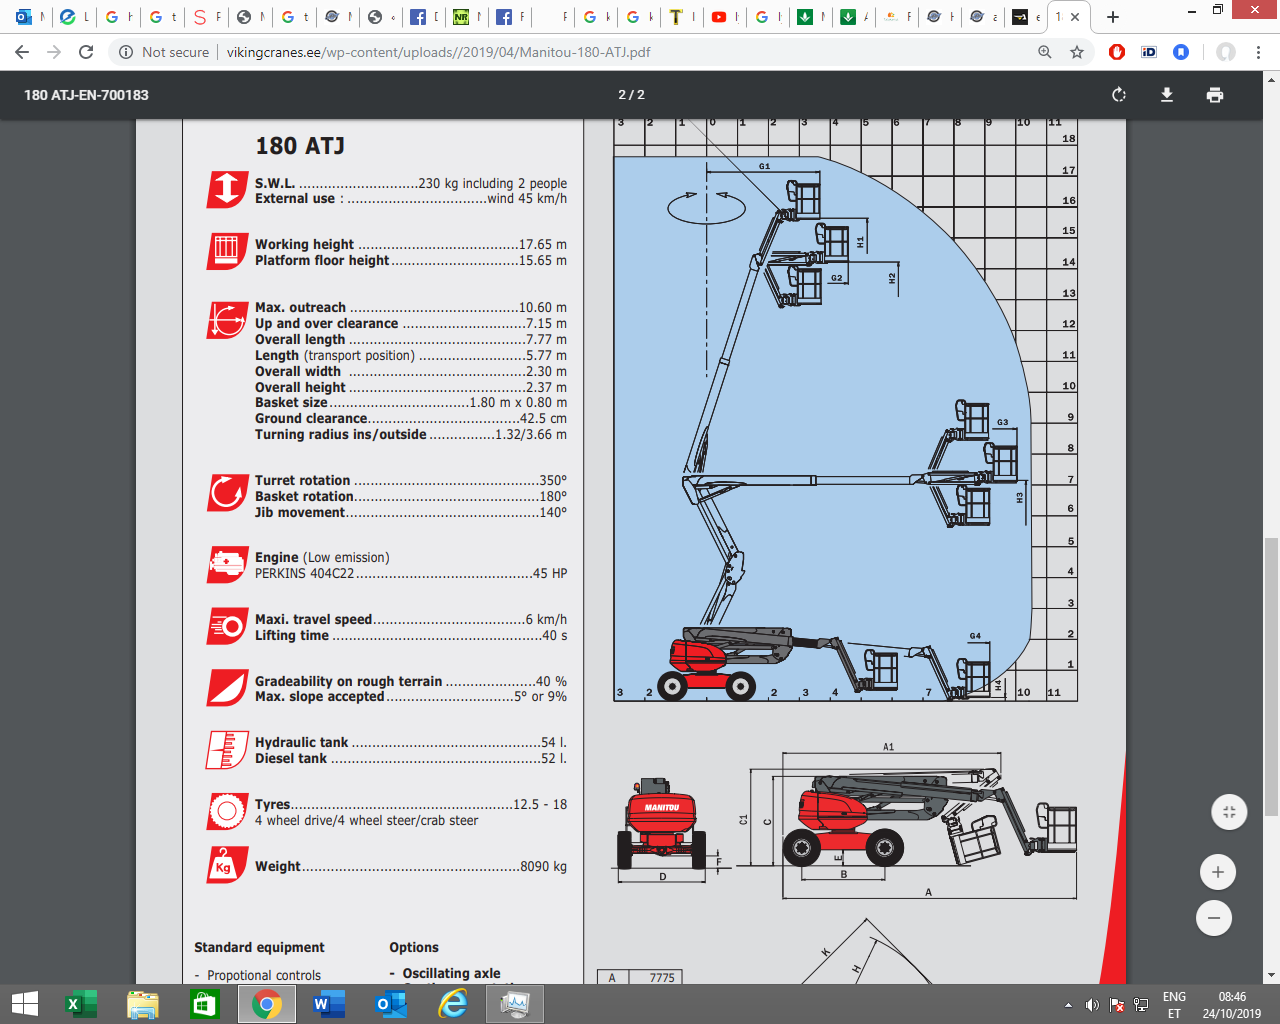
Task: Click the address bar URL
Action: [438, 52]
